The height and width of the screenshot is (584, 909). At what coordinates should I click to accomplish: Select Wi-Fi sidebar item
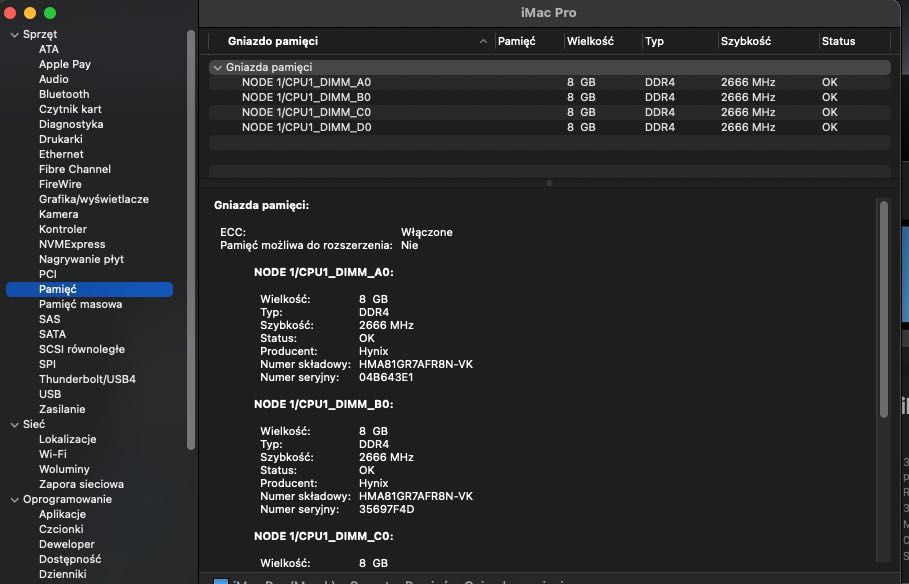point(52,455)
